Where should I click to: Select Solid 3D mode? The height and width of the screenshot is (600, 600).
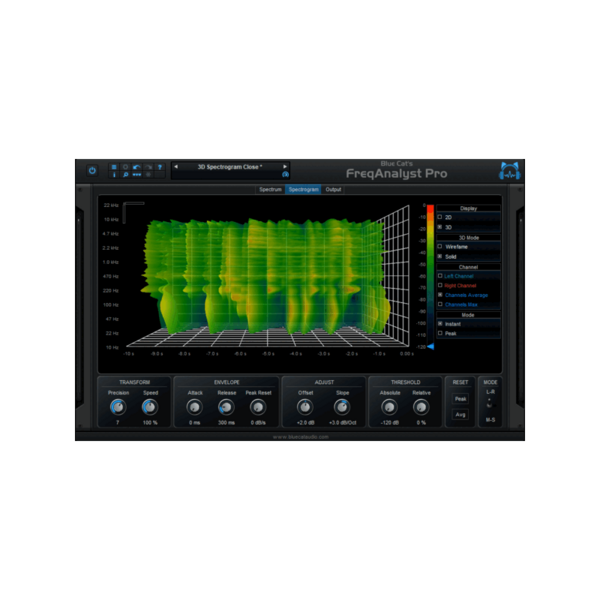tap(440, 256)
